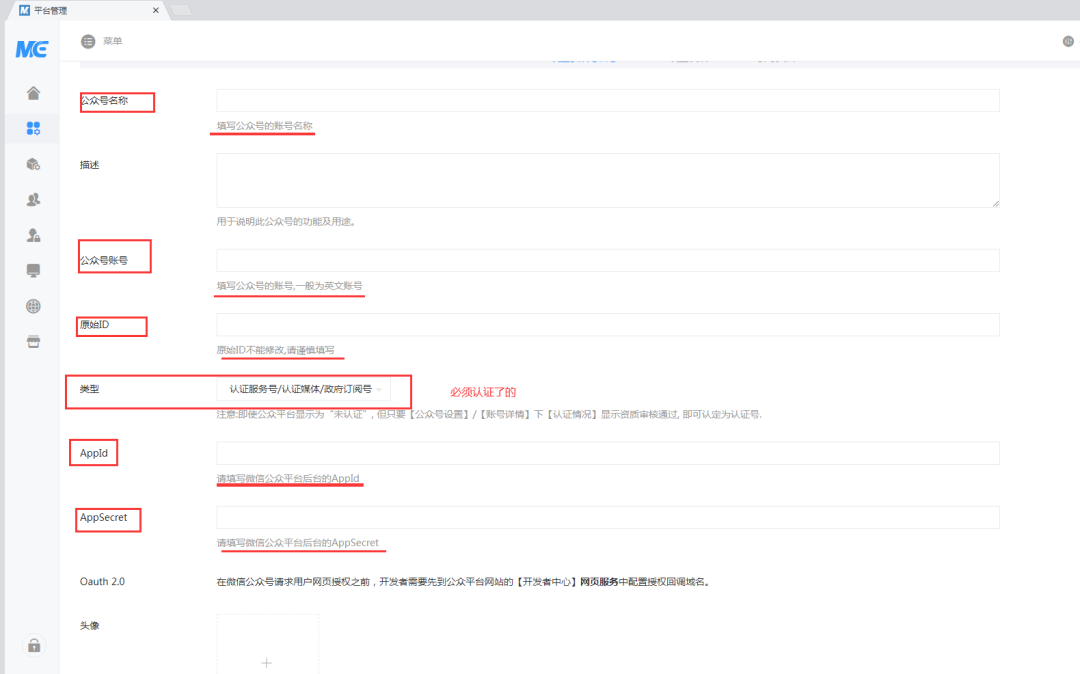Click the user permissions sidebar icon
This screenshot has height=674, width=1080.
(x=33, y=235)
